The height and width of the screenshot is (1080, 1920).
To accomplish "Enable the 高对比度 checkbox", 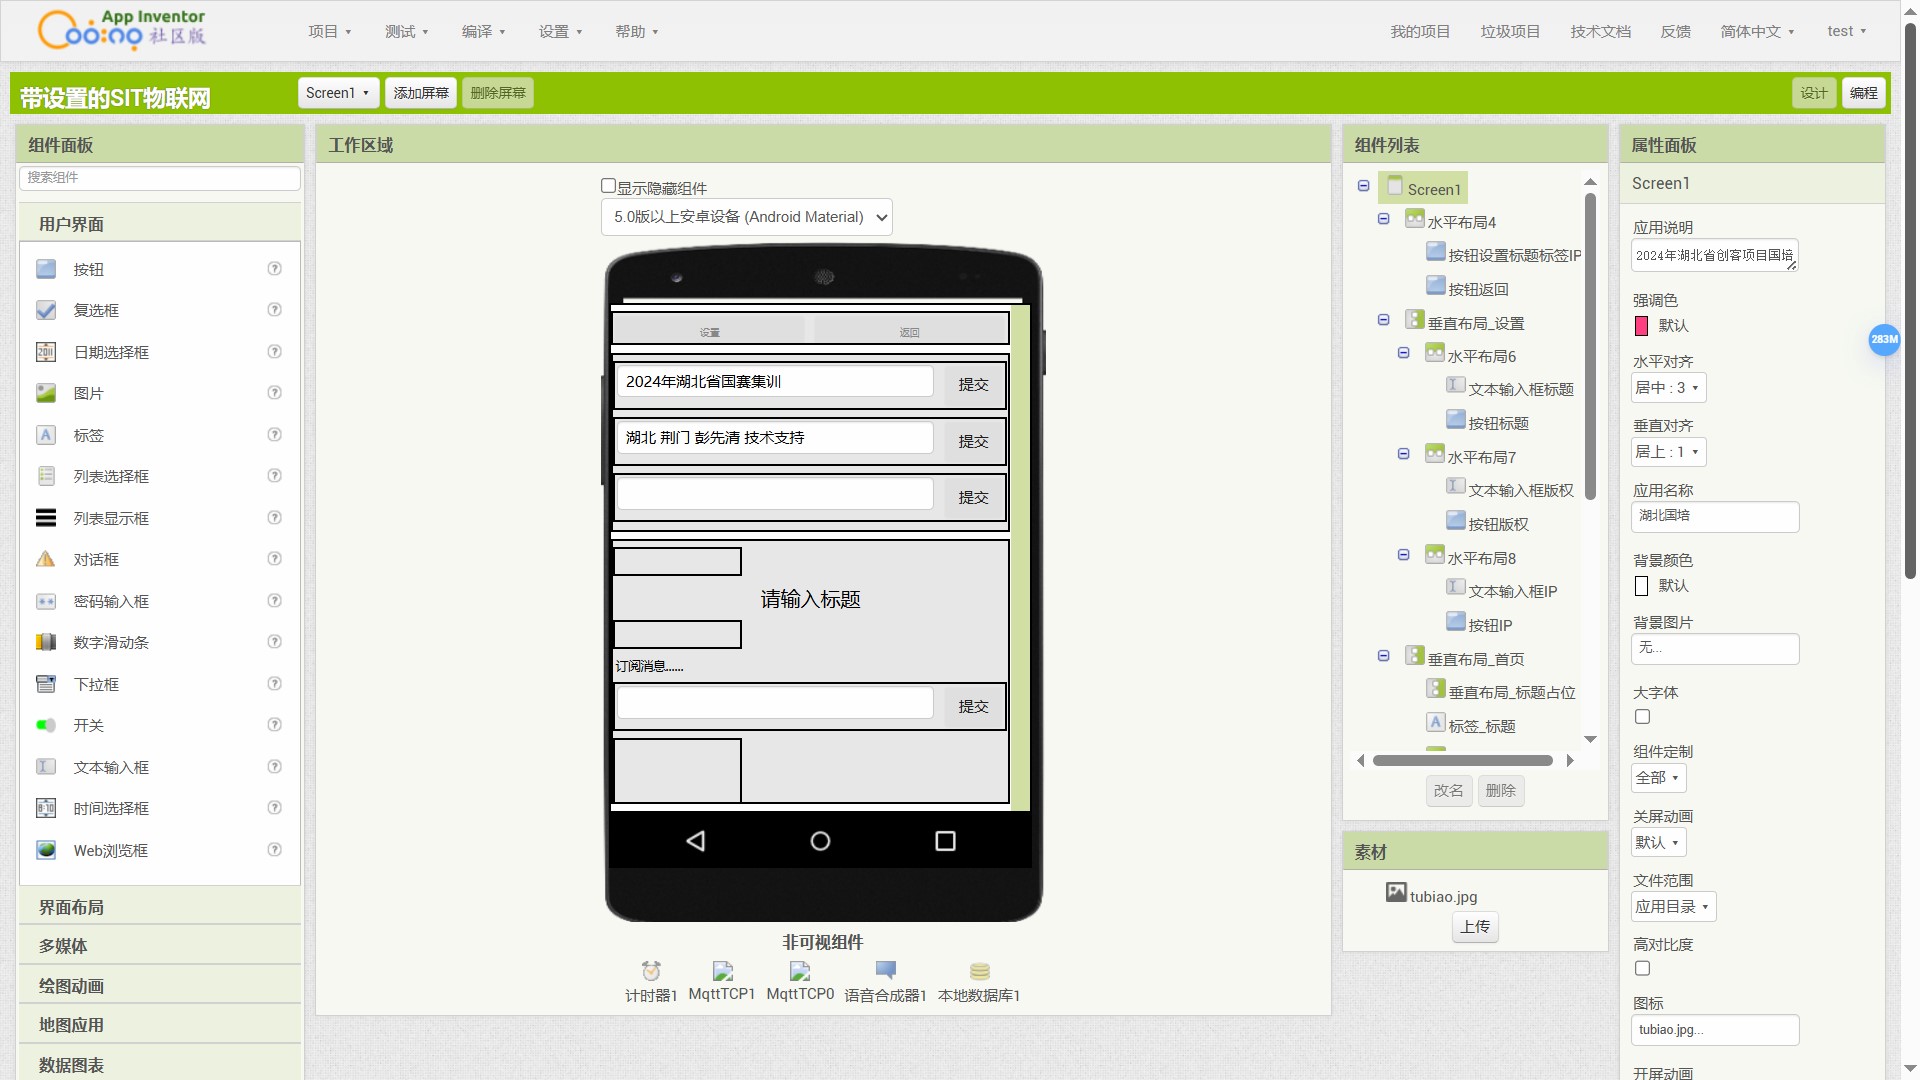I will click(x=1642, y=968).
